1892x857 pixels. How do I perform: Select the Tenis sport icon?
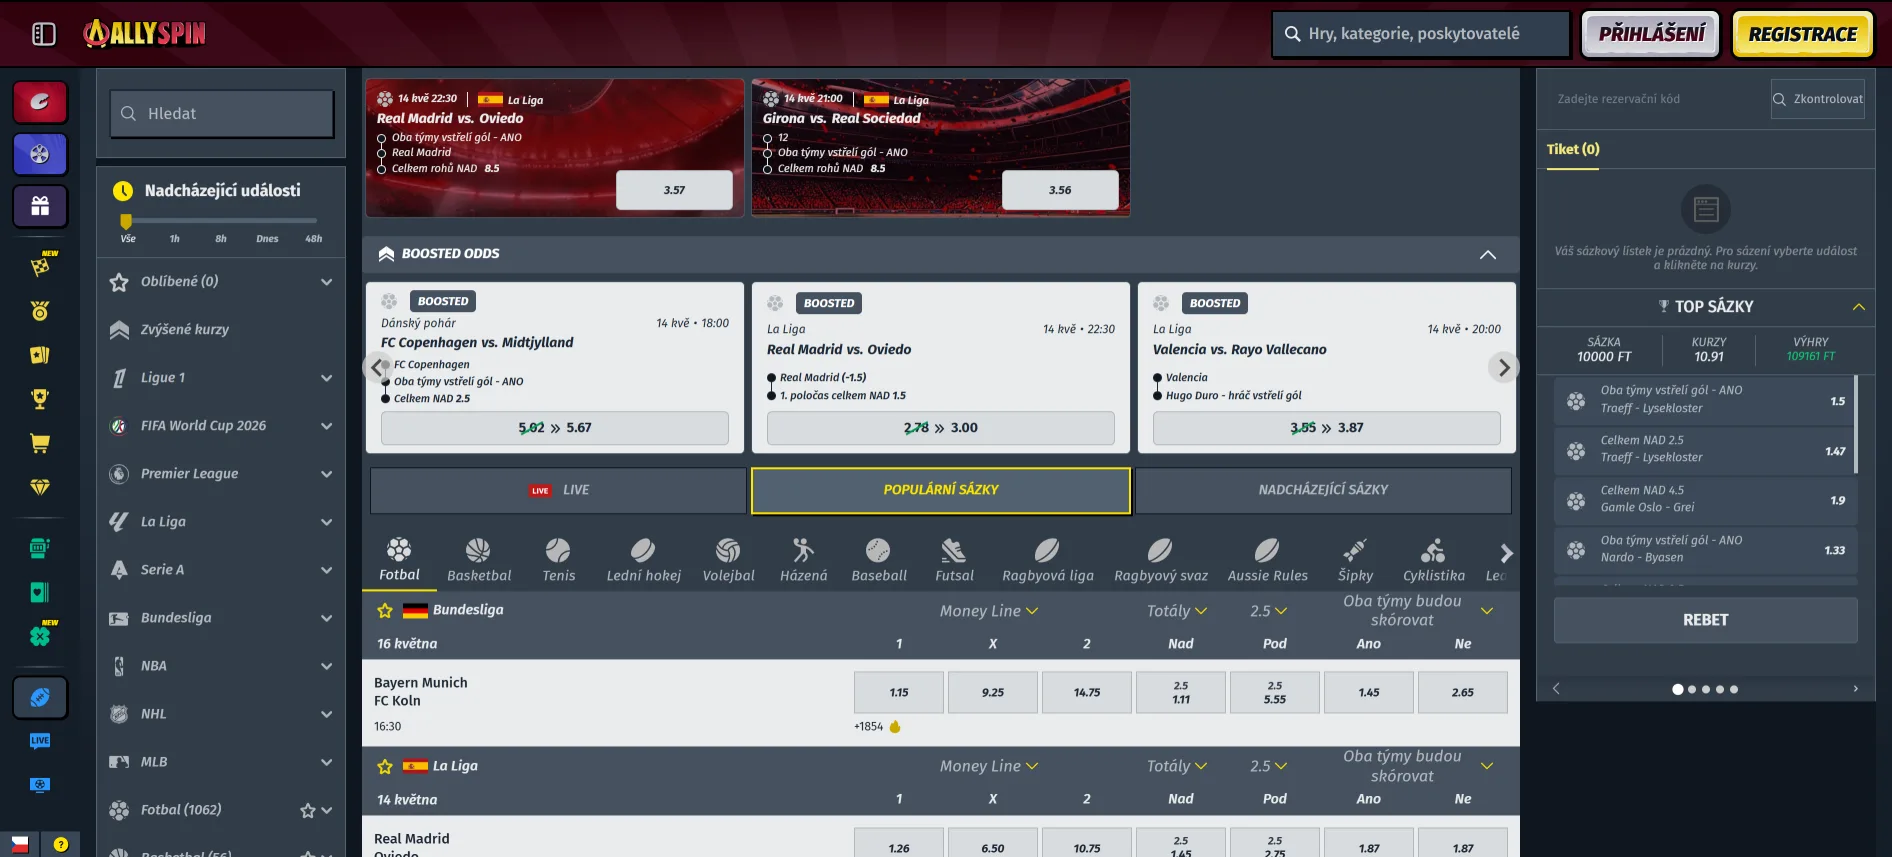[x=559, y=560]
